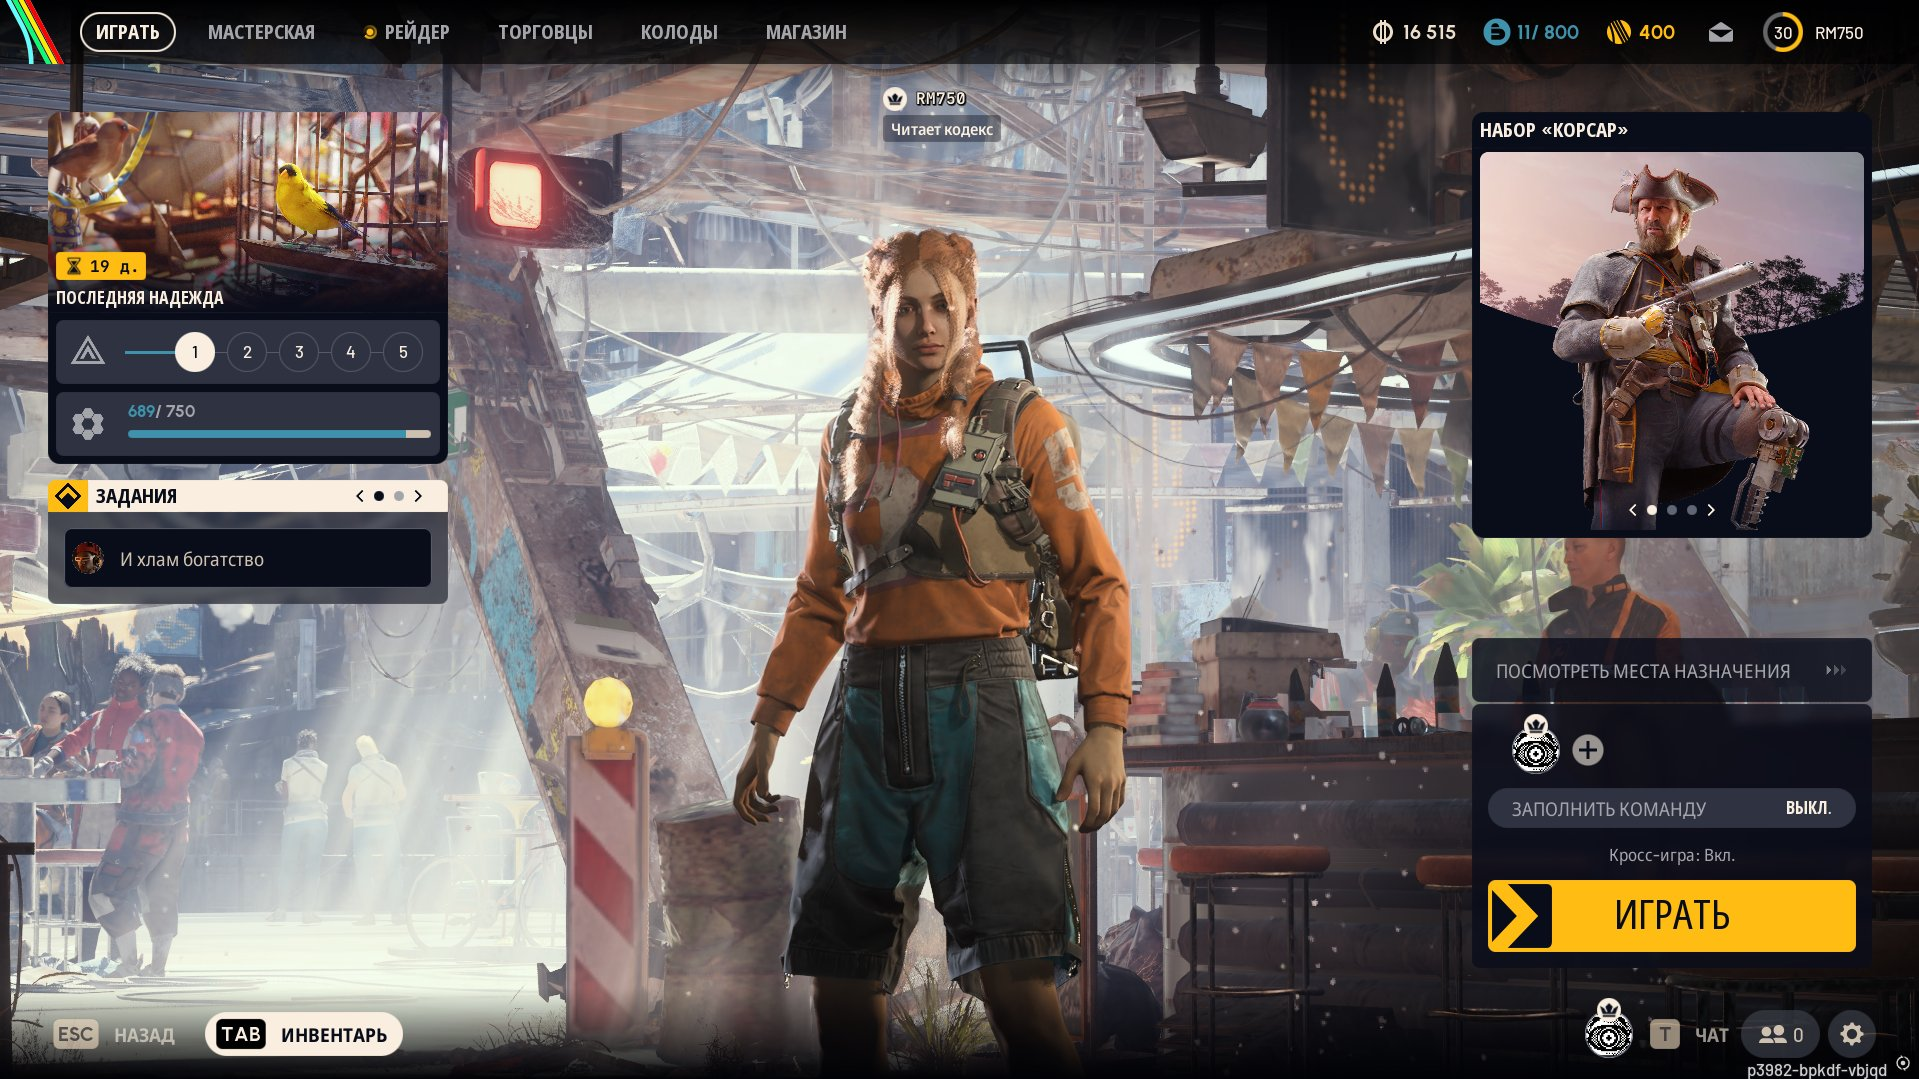Click the player avatar in bottom bar
This screenshot has width=1919, height=1079.
point(1609,1029)
